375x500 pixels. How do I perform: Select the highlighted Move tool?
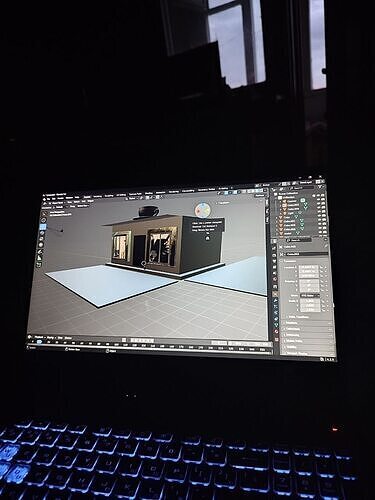[x=43, y=227]
